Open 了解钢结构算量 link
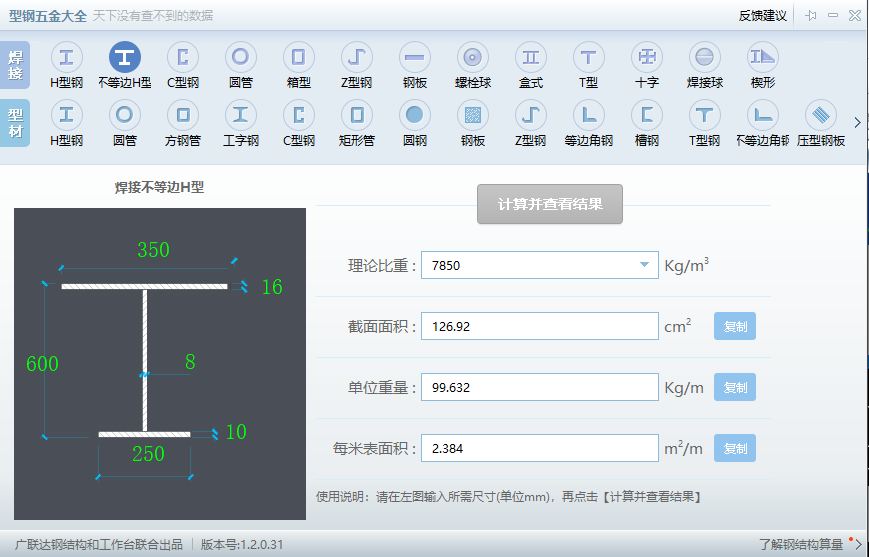Image resolution: width=869 pixels, height=557 pixels. point(801,544)
